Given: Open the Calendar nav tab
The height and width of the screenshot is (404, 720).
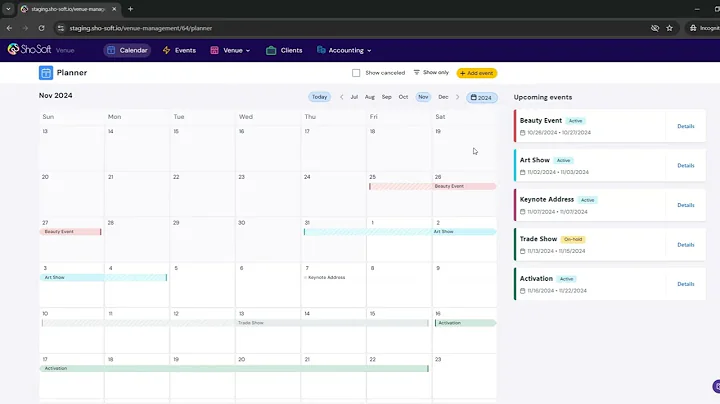Looking at the screenshot, I should pyautogui.click(x=127, y=50).
